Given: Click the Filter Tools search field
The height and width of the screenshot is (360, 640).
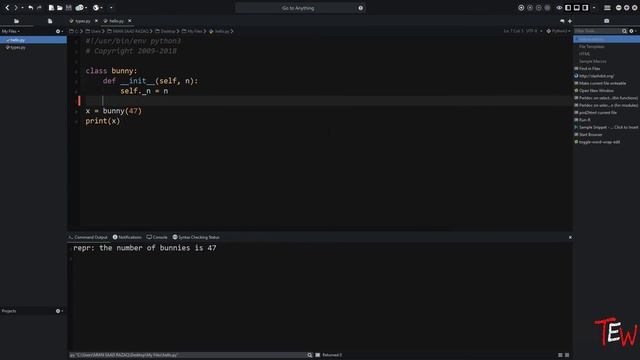Looking at the screenshot, I should tap(598, 31).
